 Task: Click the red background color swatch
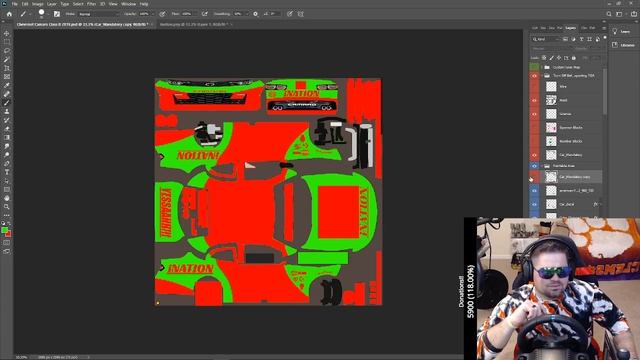9,234
